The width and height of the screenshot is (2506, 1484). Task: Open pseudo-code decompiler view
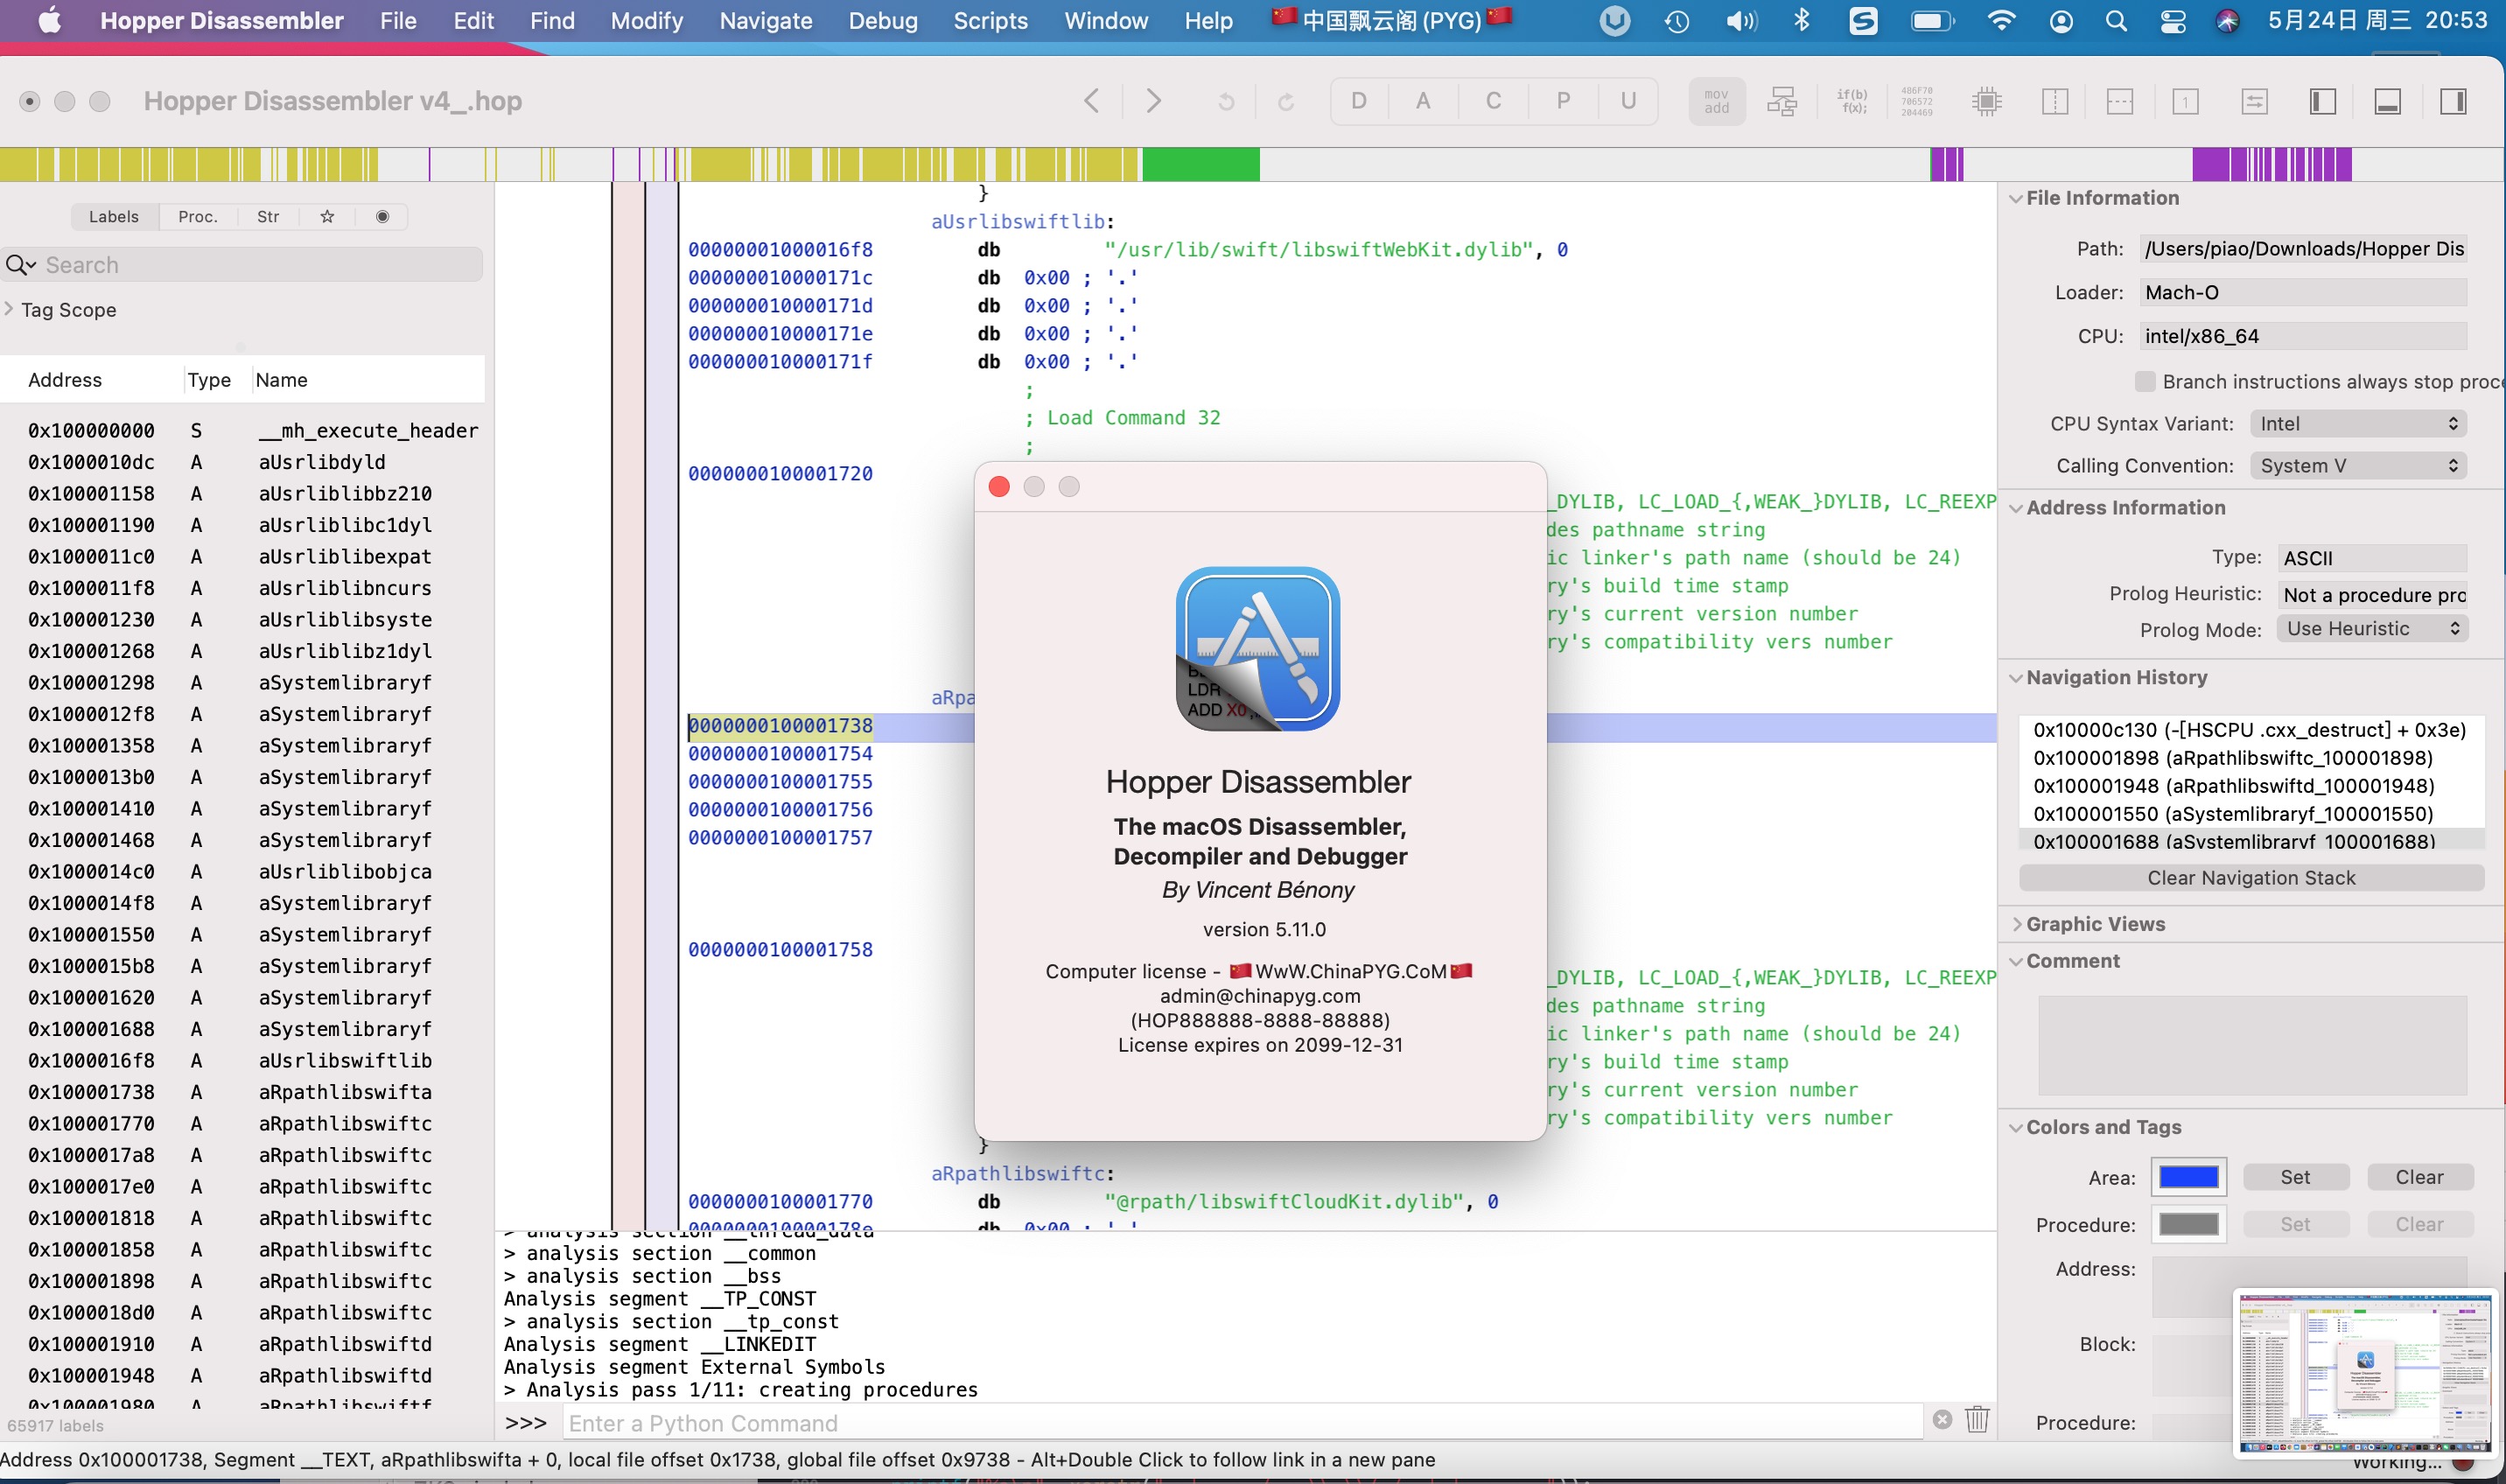1852,101
